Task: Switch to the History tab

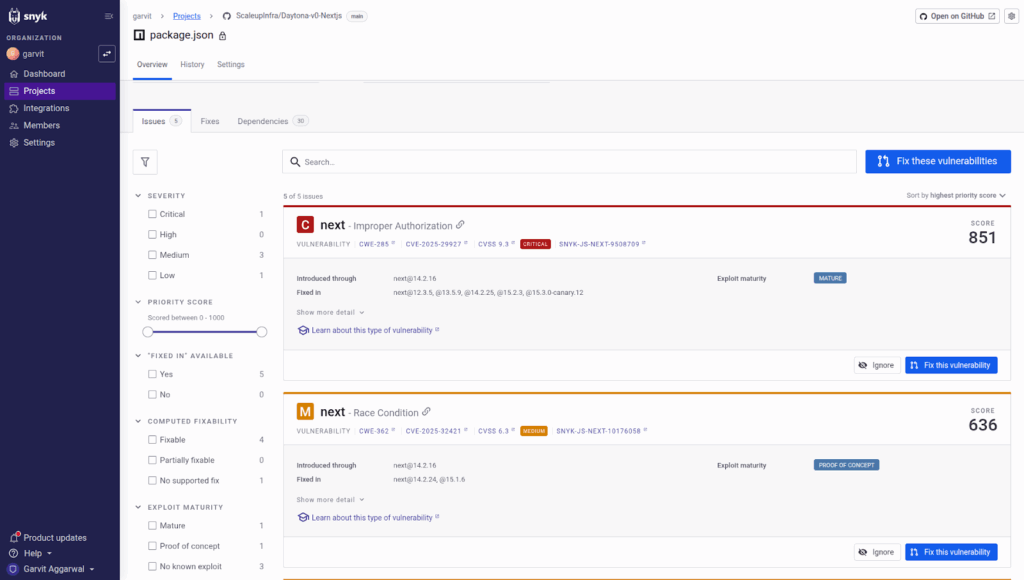Action: click(192, 65)
